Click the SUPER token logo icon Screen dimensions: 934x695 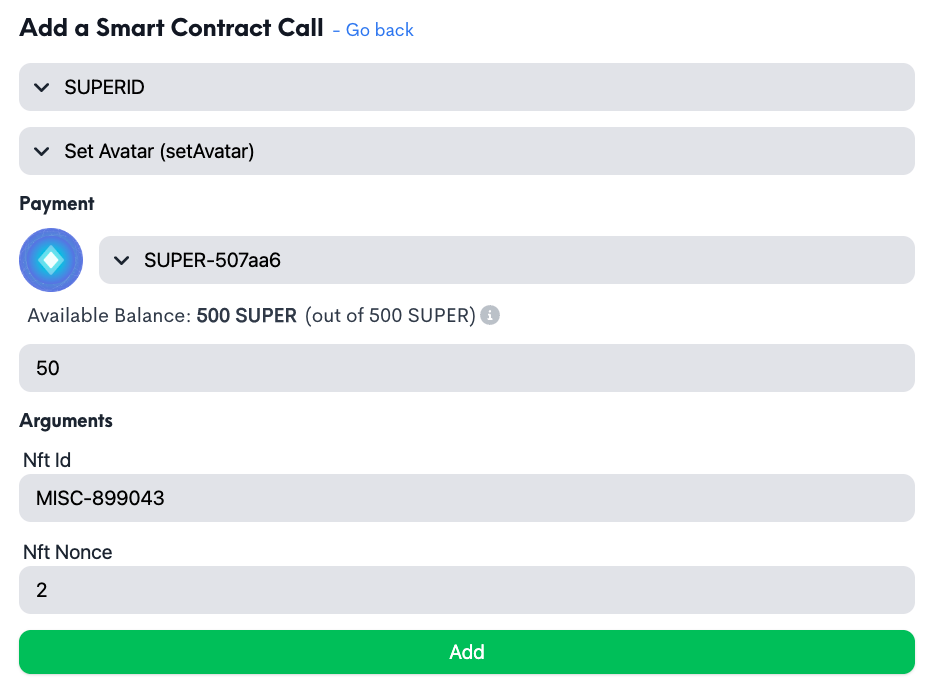click(51, 260)
